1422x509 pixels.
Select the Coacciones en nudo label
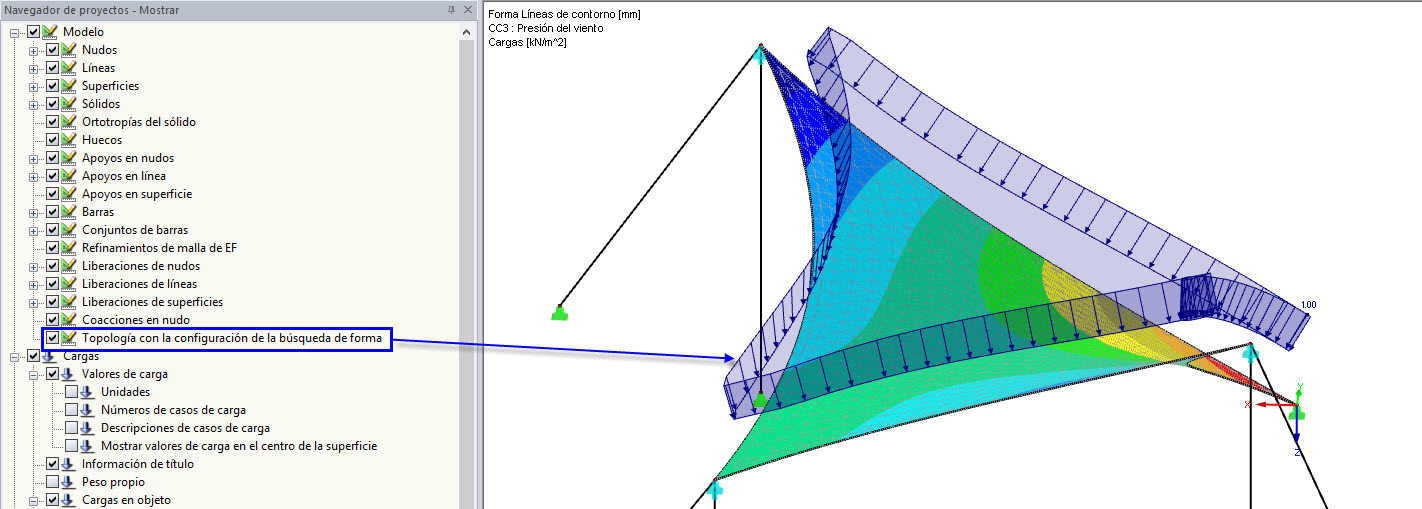[136, 320]
